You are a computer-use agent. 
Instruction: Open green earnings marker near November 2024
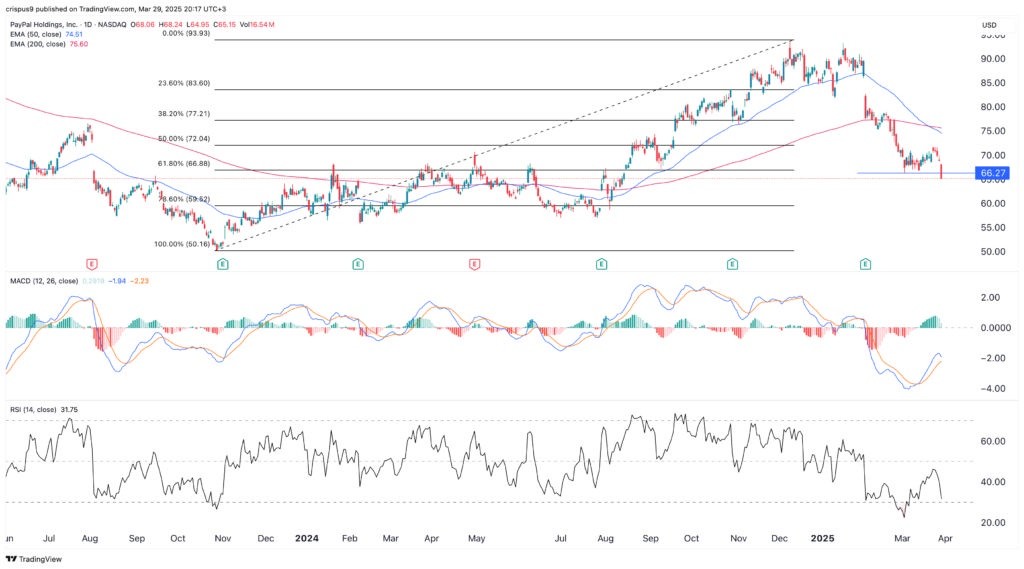click(733, 264)
